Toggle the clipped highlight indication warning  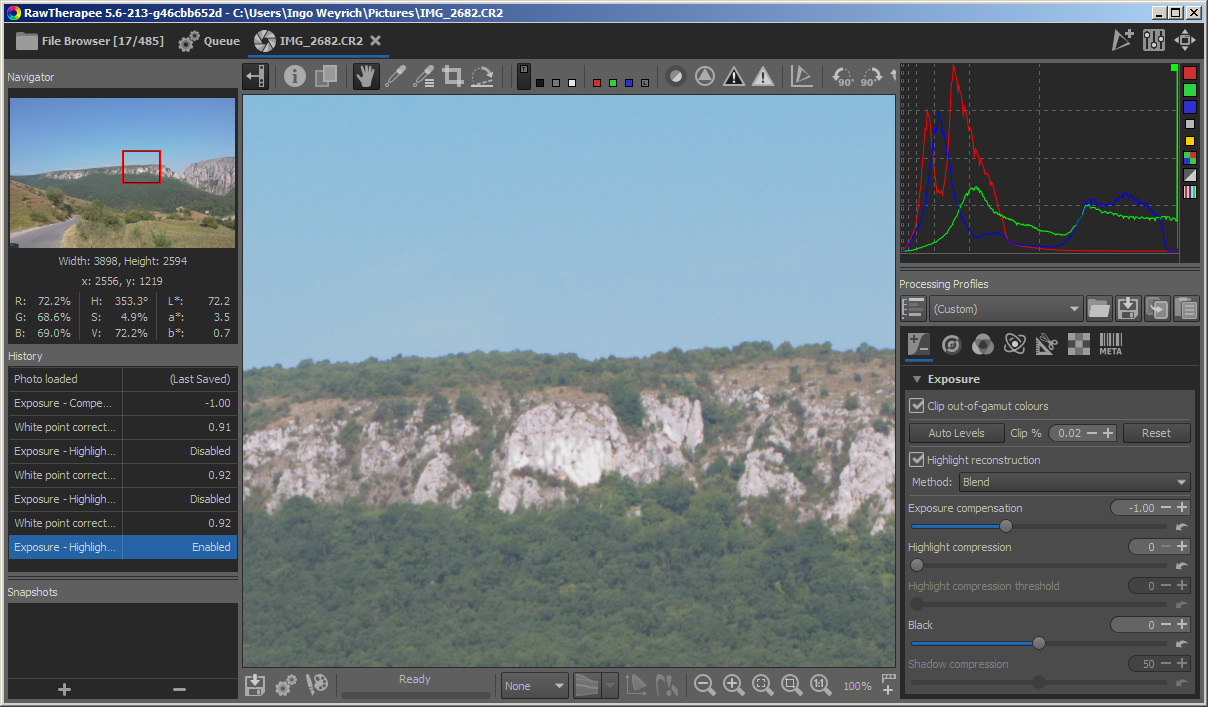coord(763,77)
